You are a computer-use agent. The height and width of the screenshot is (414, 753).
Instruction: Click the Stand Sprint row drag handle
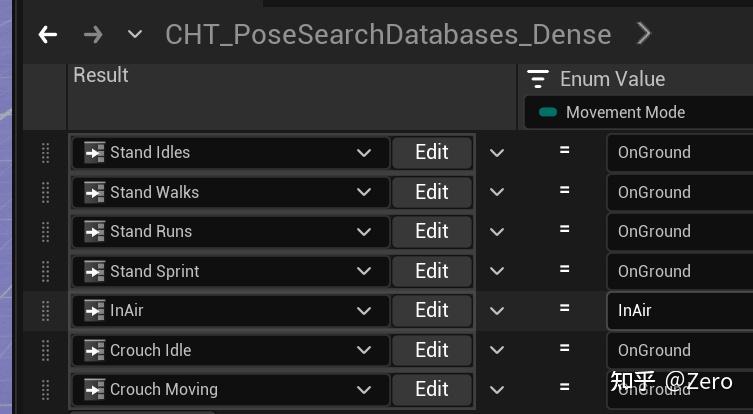click(x=45, y=271)
